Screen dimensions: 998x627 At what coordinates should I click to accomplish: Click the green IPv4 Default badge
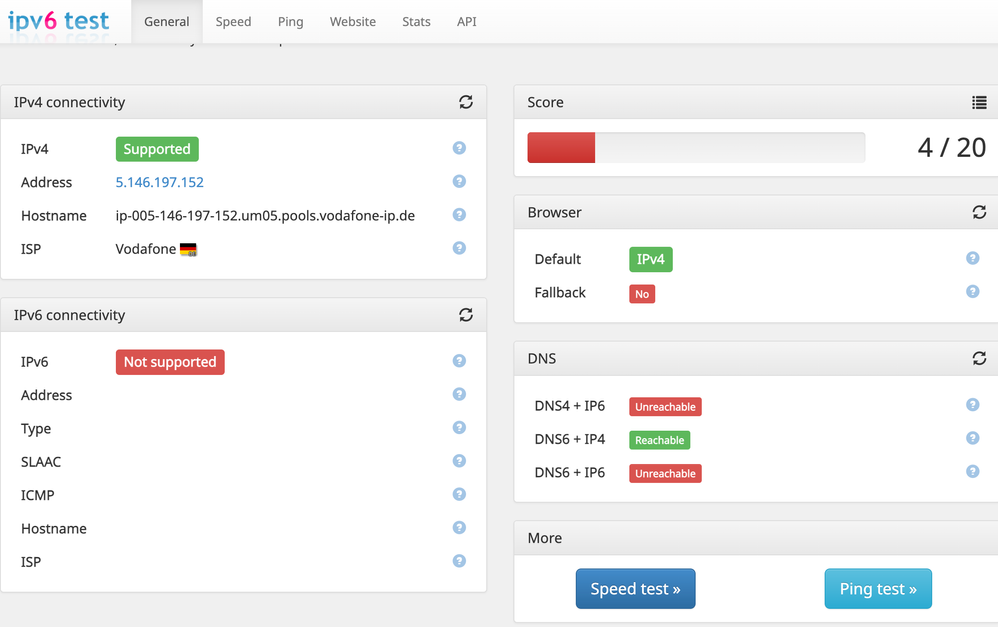coord(650,259)
